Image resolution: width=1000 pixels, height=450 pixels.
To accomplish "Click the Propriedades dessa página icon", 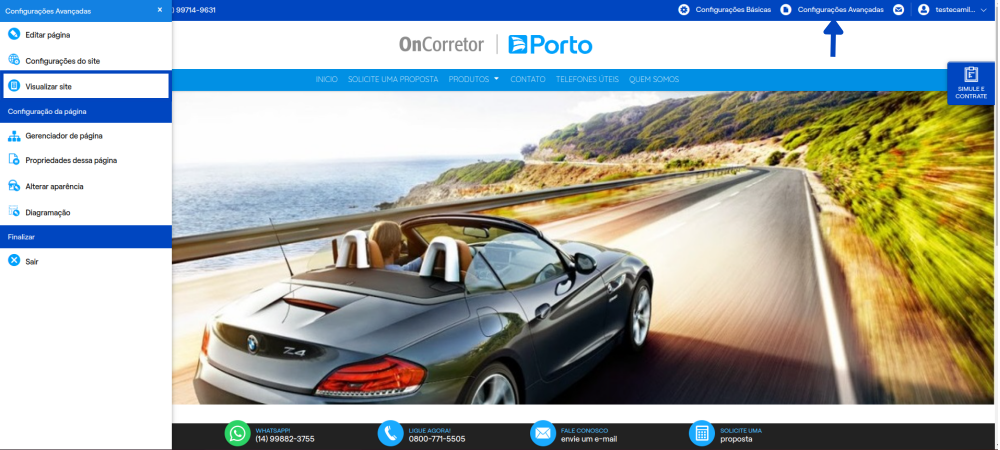I will 14,160.
